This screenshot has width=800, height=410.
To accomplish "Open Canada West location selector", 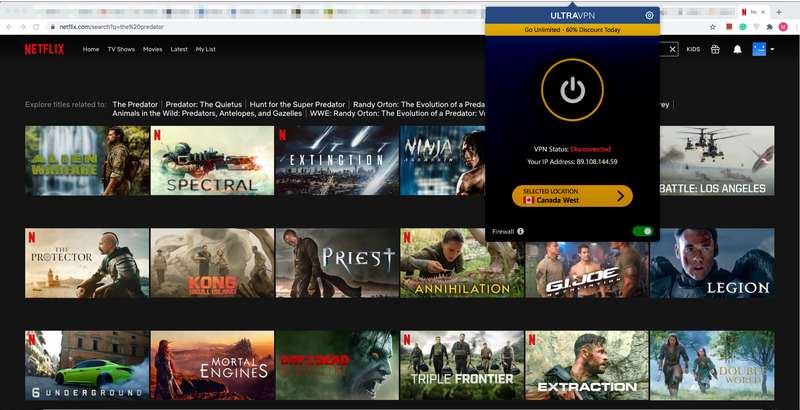I will click(x=572, y=196).
